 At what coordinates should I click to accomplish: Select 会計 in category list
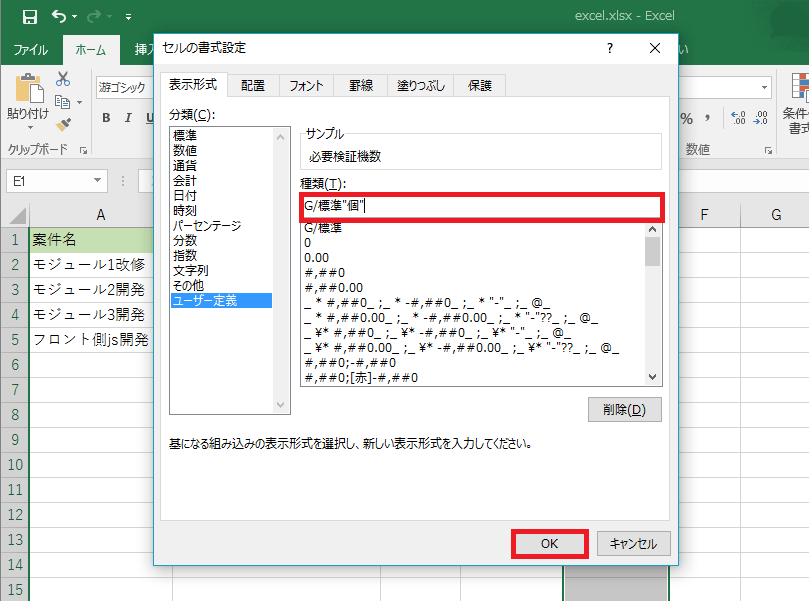click(221, 180)
